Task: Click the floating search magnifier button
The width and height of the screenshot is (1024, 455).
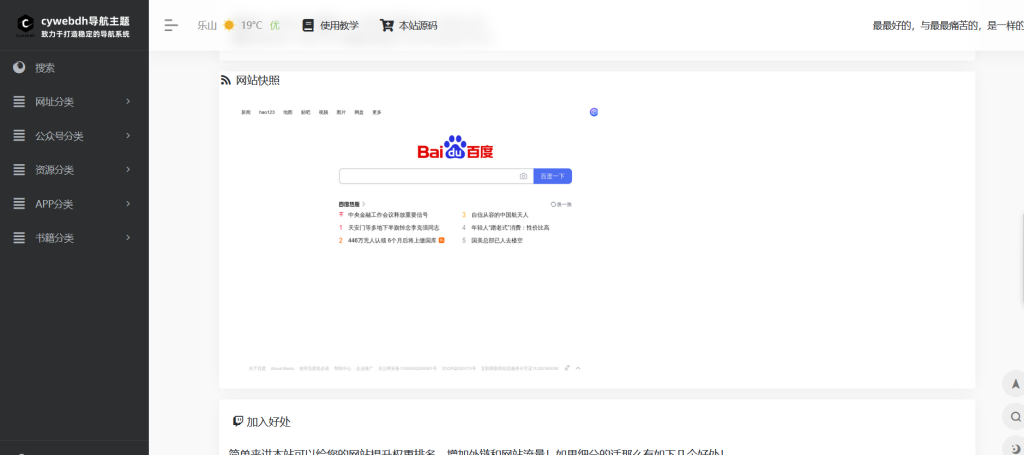Action: [x=1015, y=416]
